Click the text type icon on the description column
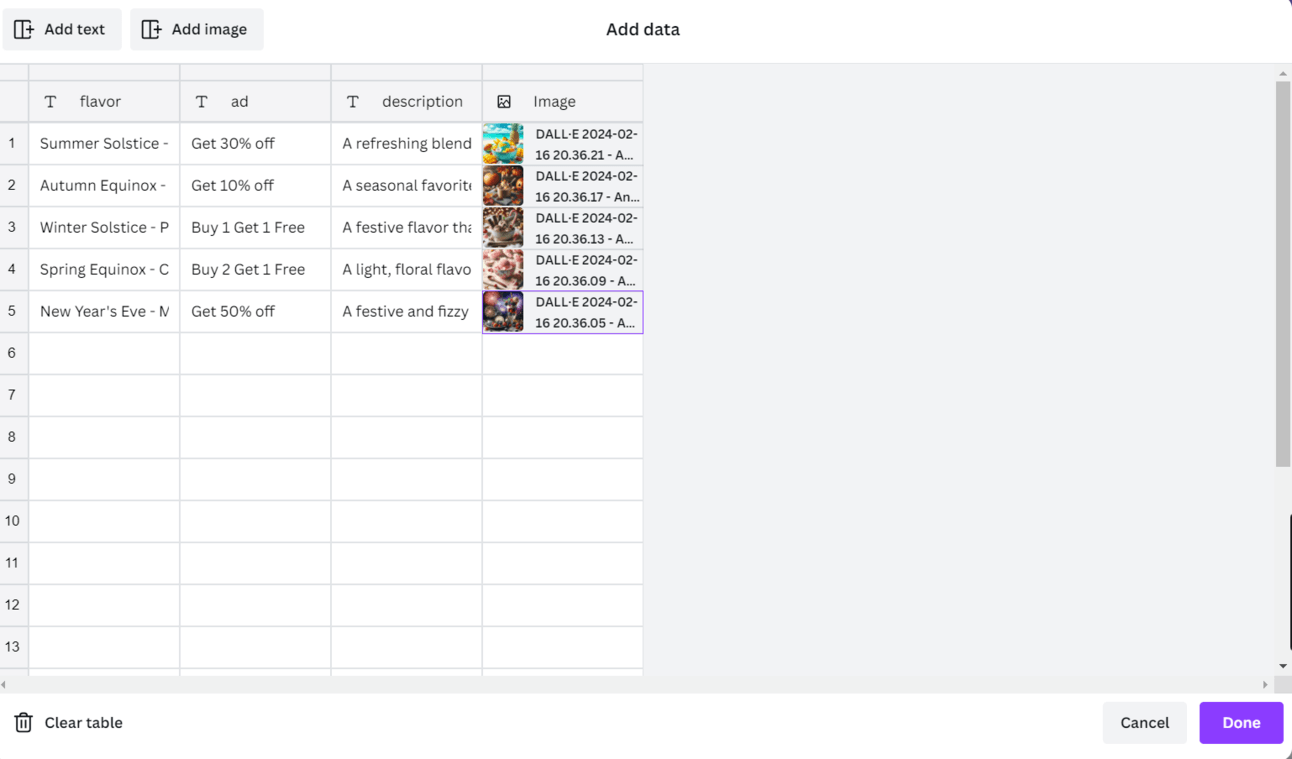This screenshot has width=1292, height=759. (352, 101)
